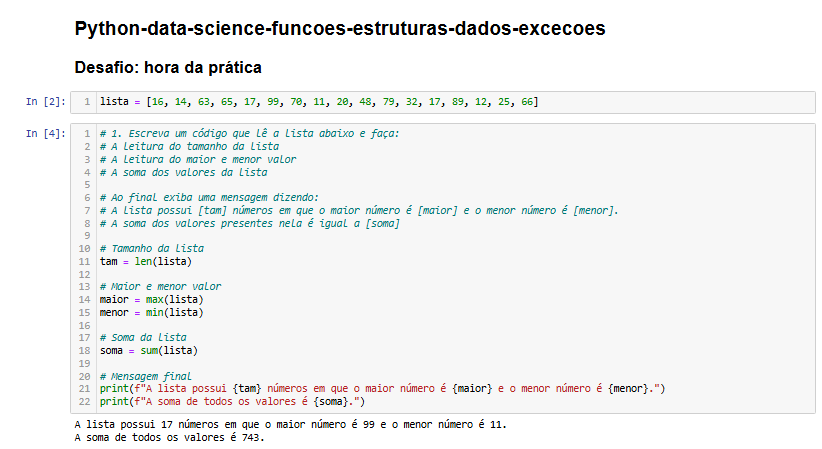Click the "# Tamanho da lista" comment
This screenshot has width=822, height=449.
pos(151,248)
